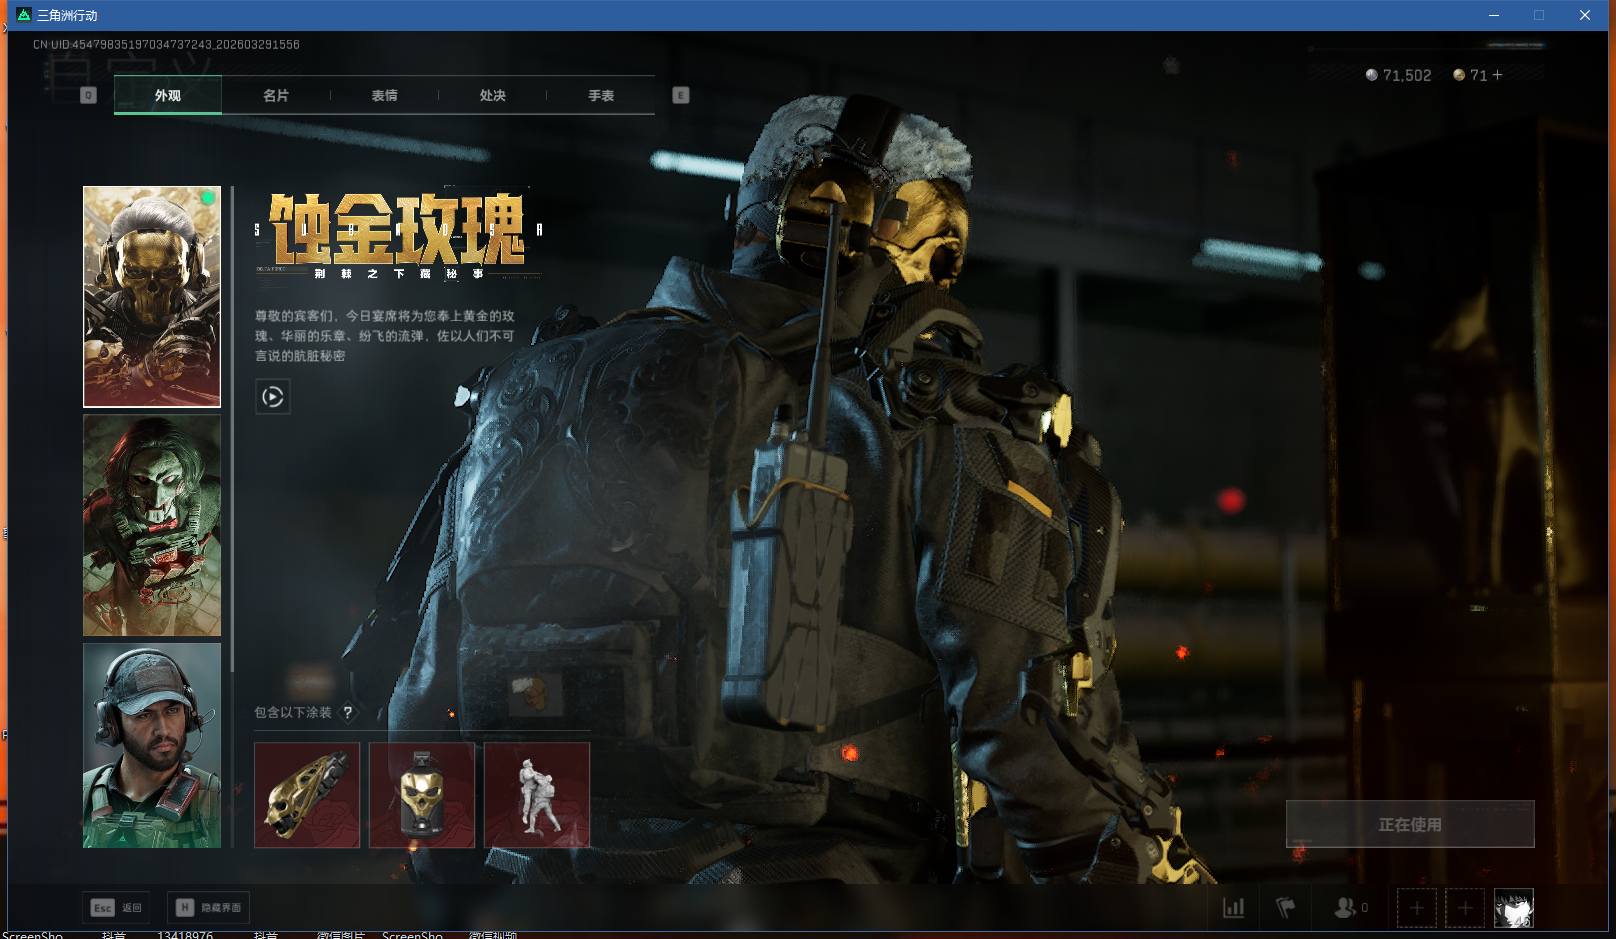
Task: Click the first empty teammate plus slot
Action: (1416, 908)
